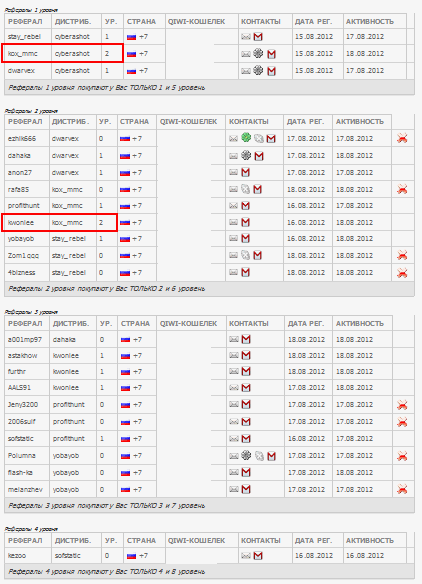The height and width of the screenshot is (584, 422).
Task: Select username astakhow
Action: pyautogui.click(x=23, y=356)
